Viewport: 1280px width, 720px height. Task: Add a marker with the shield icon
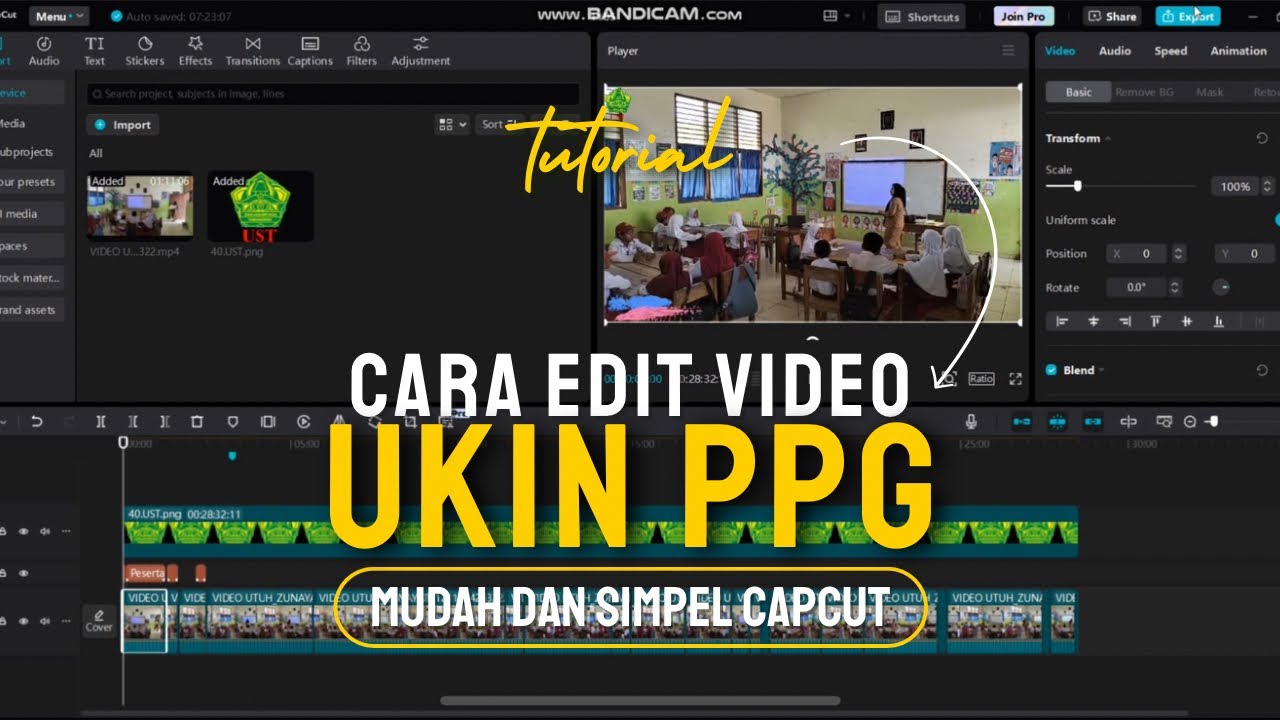pos(232,422)
